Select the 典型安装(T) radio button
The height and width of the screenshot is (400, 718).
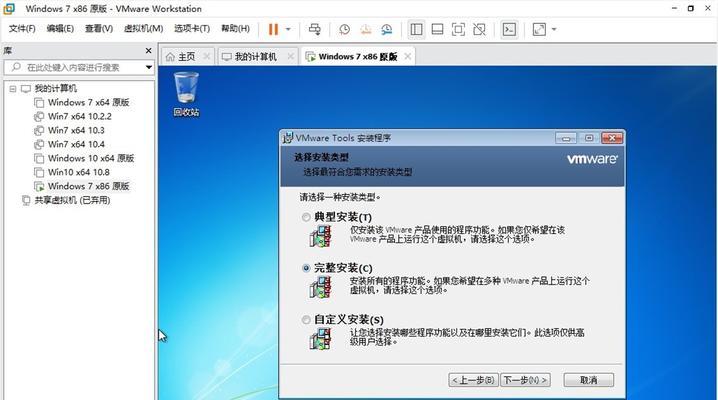(x=306, y=217)
